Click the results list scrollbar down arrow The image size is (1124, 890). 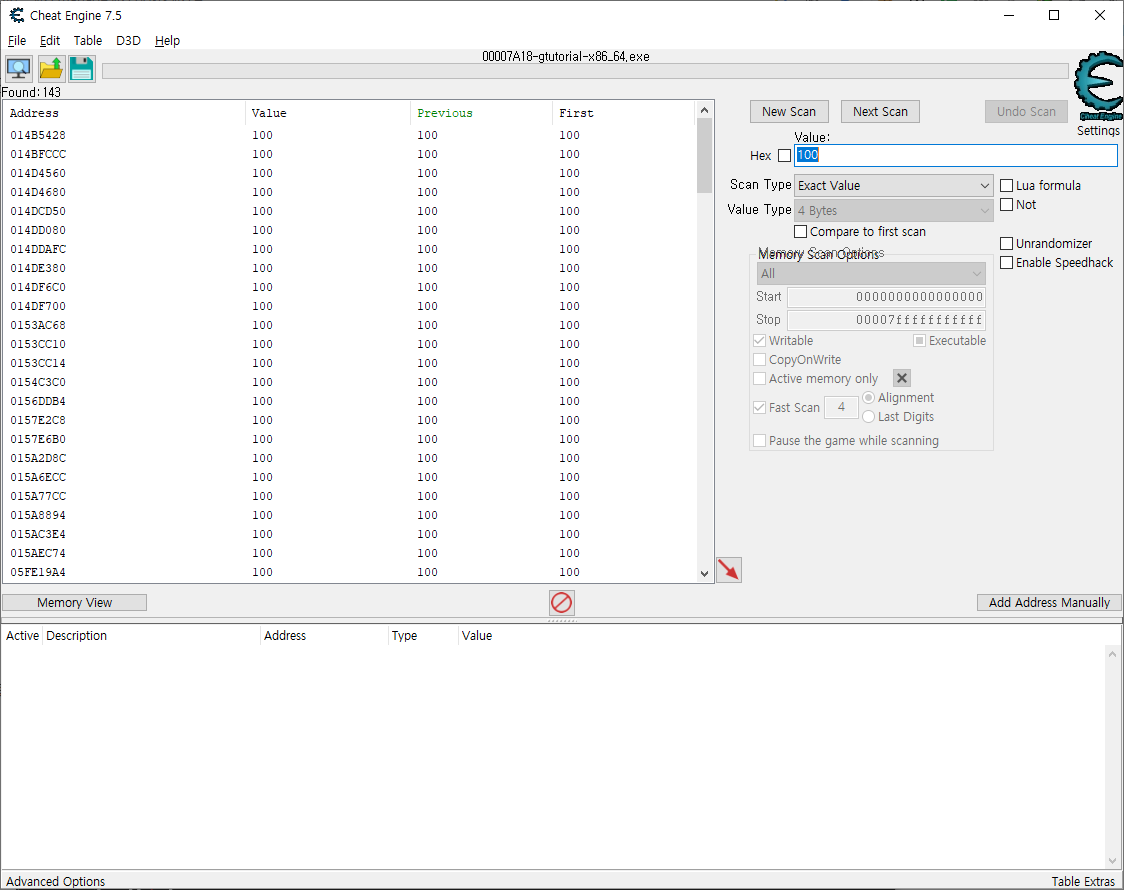[x=704, y=574]
